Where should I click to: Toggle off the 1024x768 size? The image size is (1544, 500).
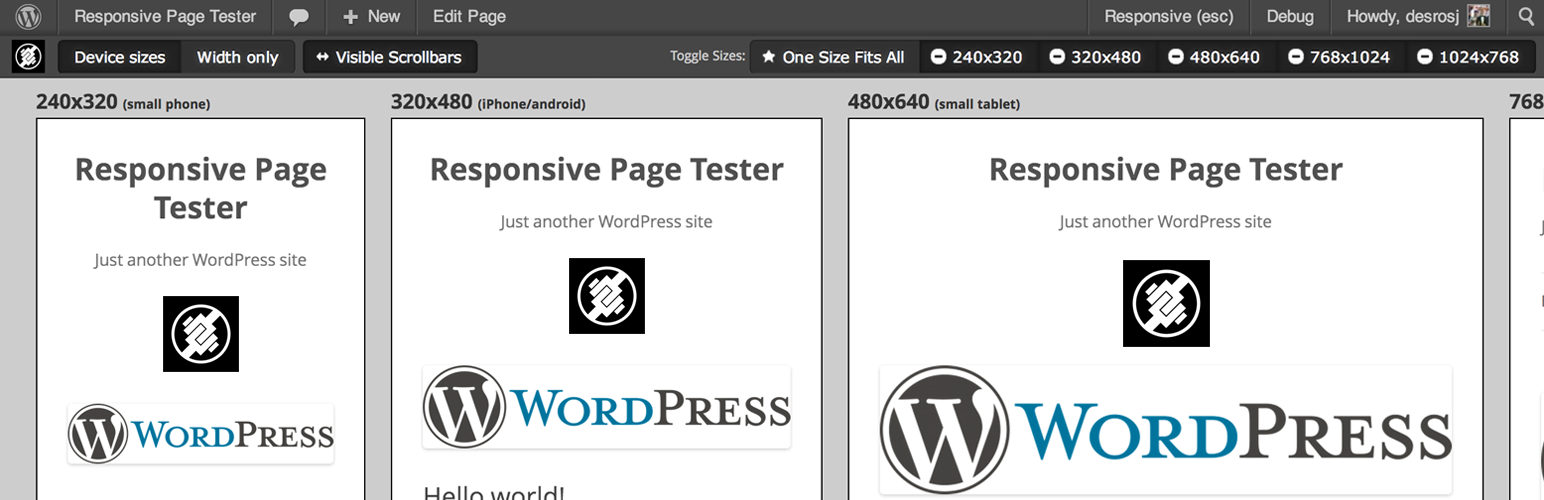(1470, 57)
